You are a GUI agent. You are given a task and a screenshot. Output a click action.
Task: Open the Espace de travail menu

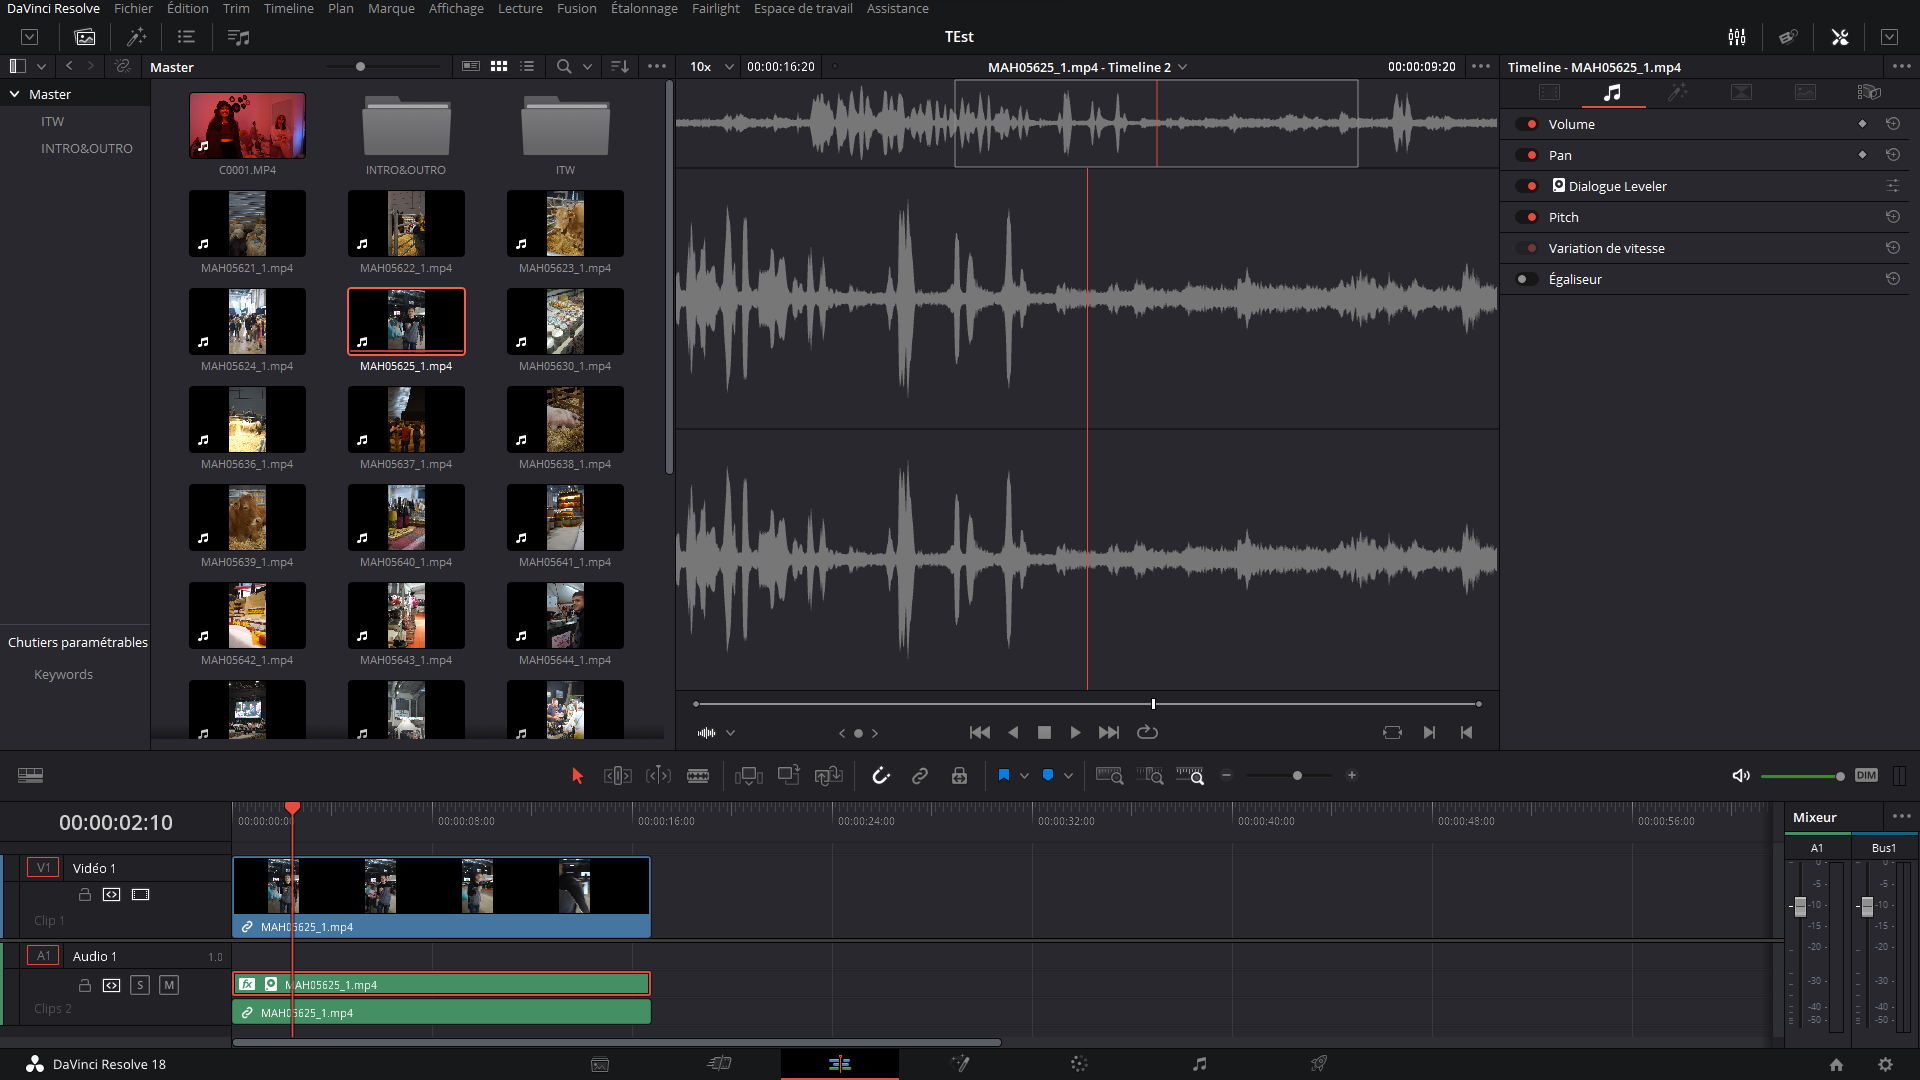[x=803, y=9]
